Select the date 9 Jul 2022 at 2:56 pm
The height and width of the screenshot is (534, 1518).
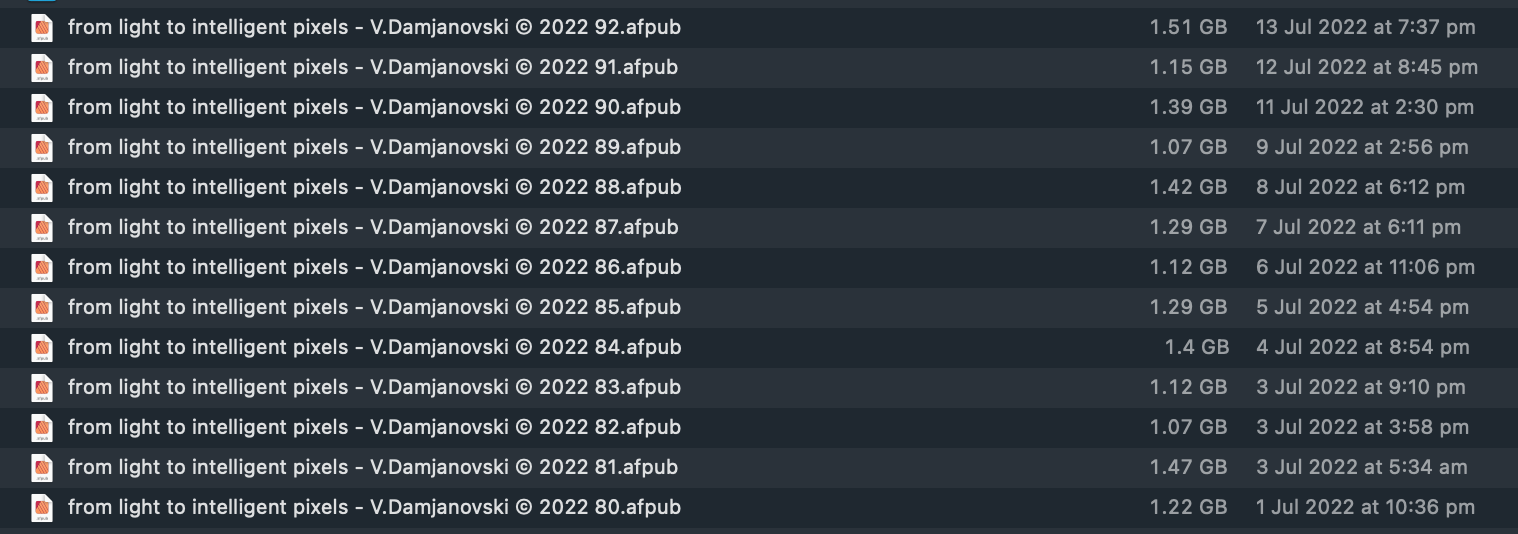1362,147
